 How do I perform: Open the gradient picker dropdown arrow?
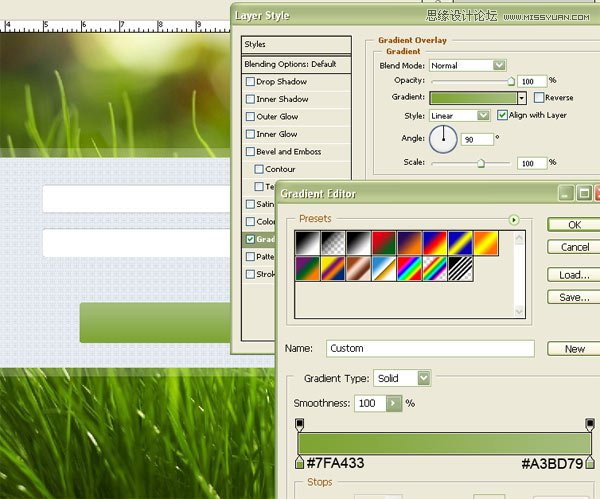[522, 98]
